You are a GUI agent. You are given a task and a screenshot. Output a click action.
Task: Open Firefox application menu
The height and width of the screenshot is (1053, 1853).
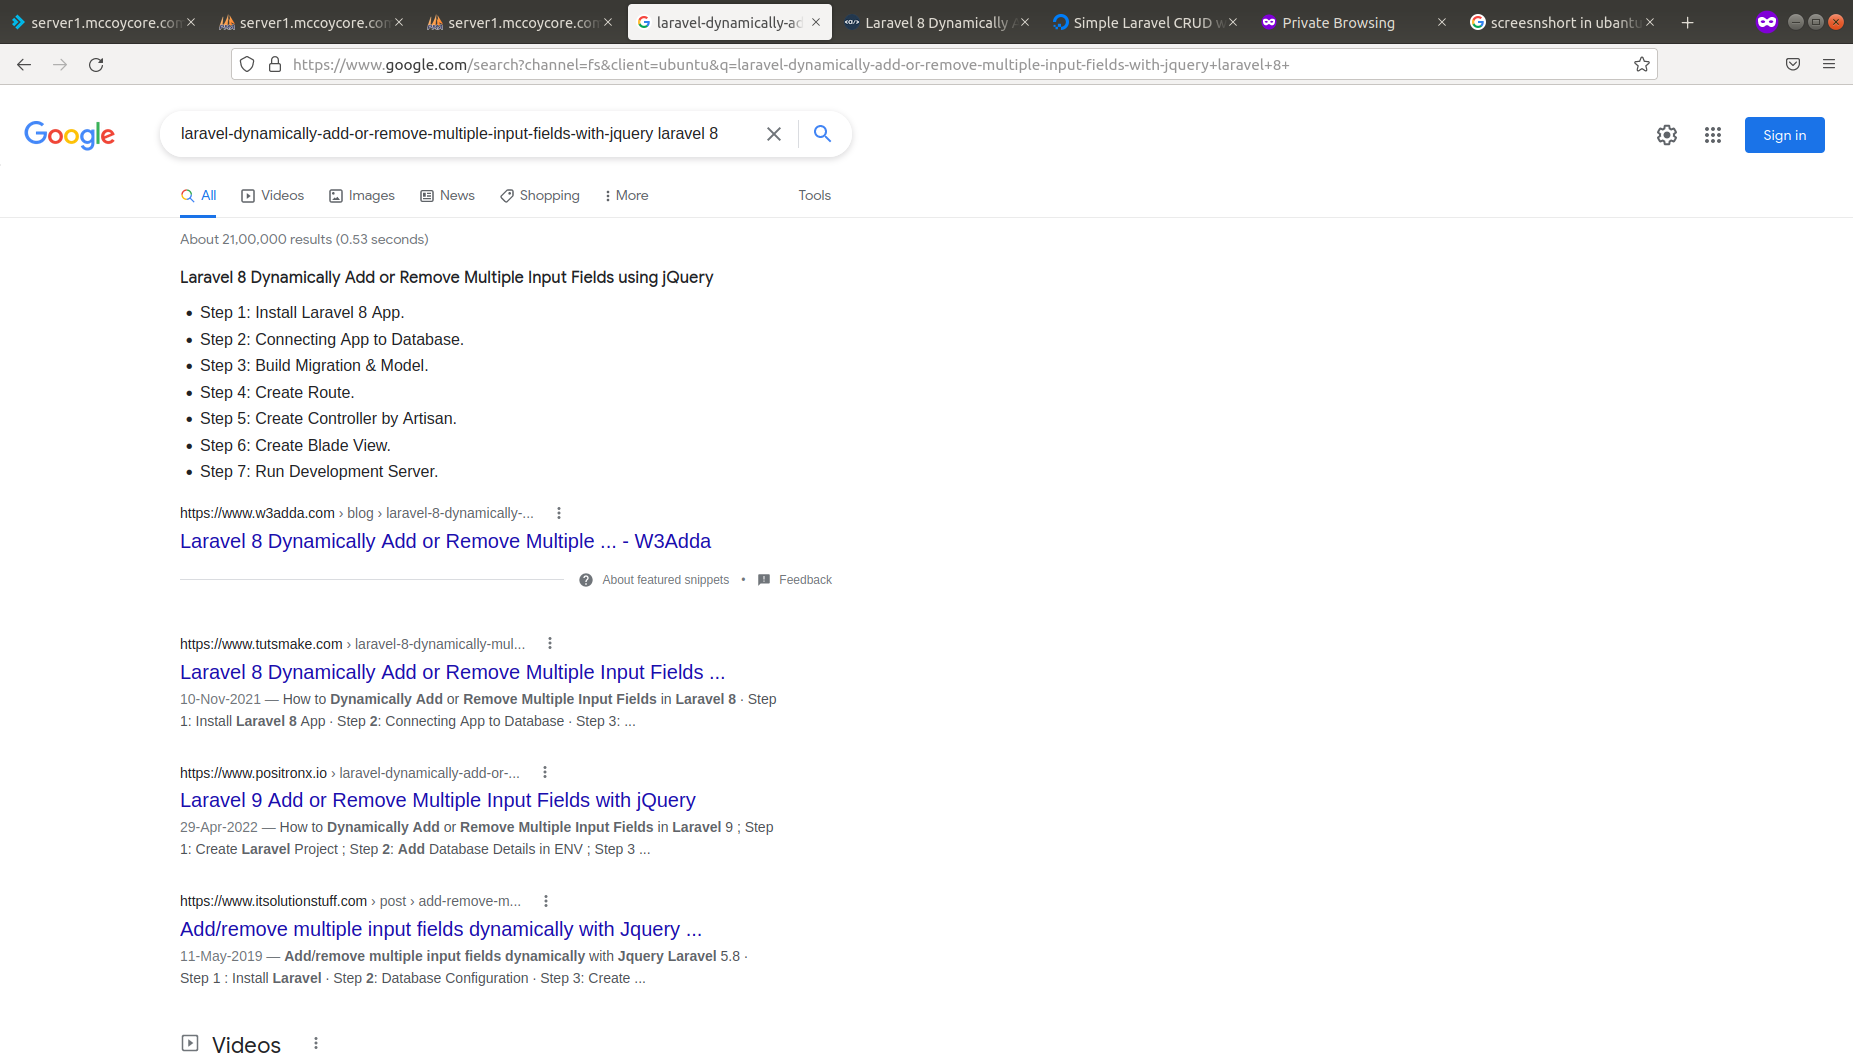pyautogui.click(x=1828, y=65)
